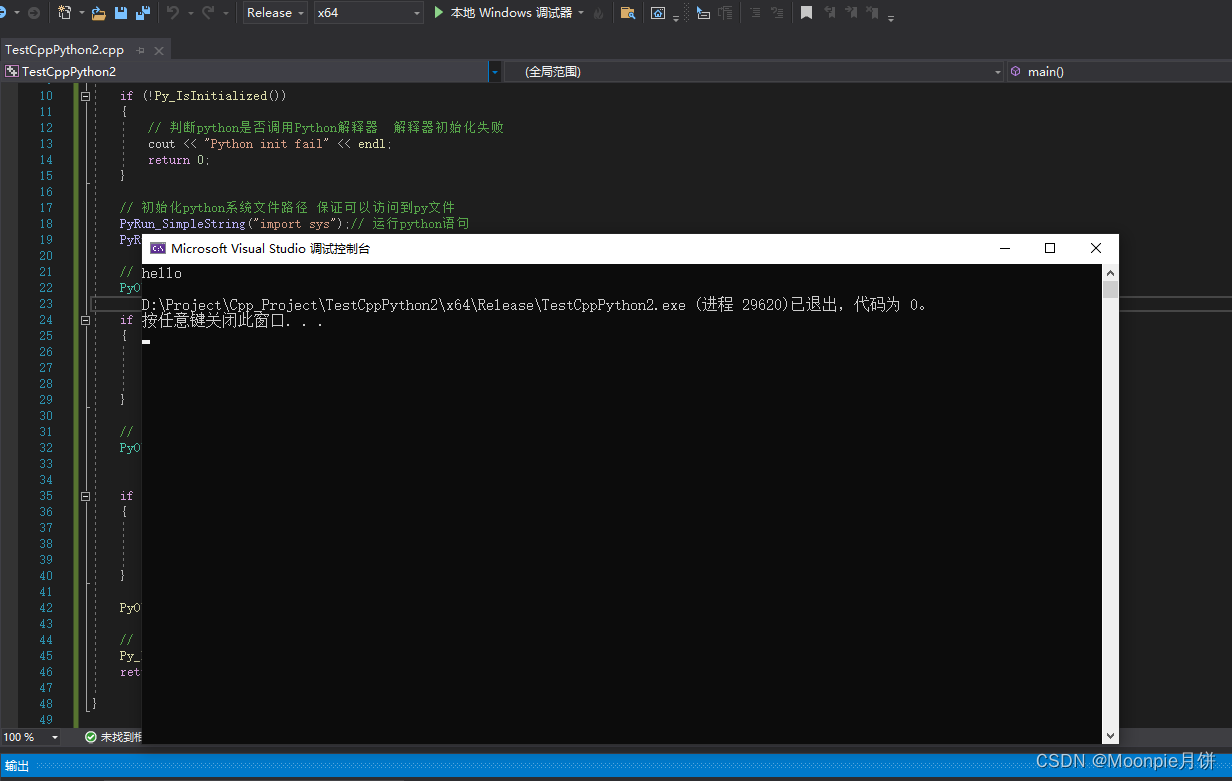Start debugging with 本地 Windows 调试器
The width and height of the screenshot is (1232, 781).
503,13
